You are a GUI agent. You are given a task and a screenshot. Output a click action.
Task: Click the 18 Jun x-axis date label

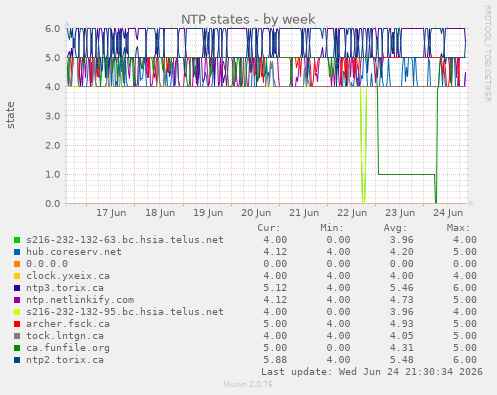click(160, 213)
